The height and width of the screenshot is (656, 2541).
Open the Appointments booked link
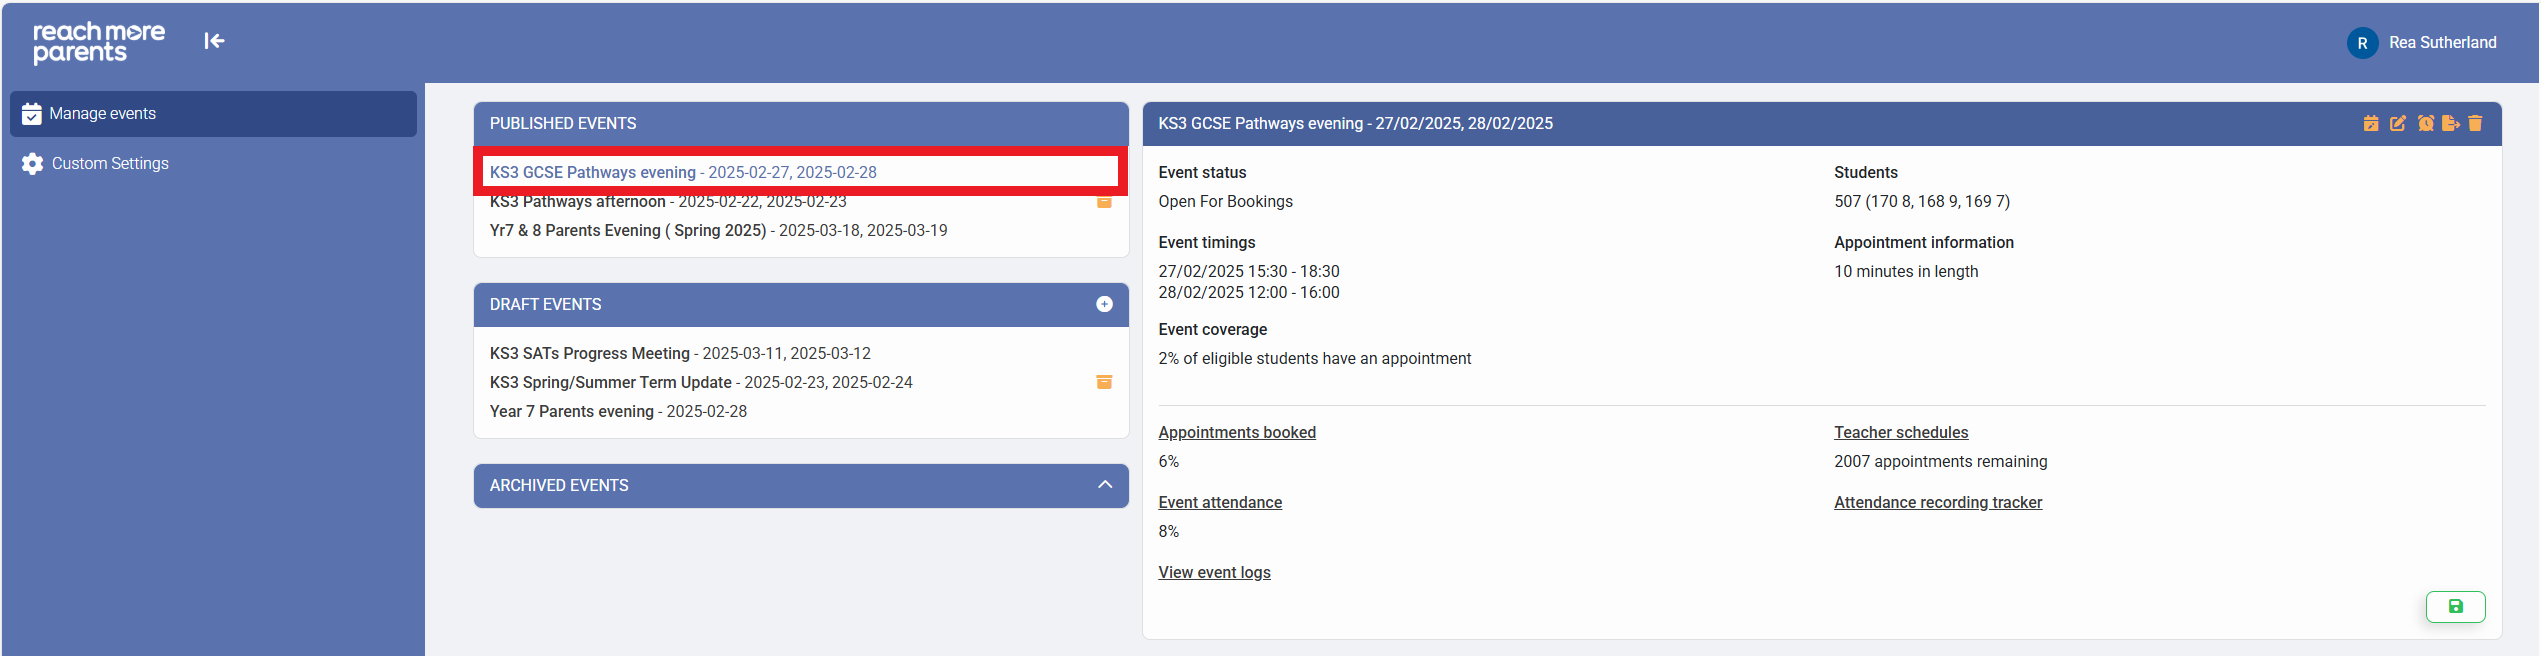click(1236, 432)
